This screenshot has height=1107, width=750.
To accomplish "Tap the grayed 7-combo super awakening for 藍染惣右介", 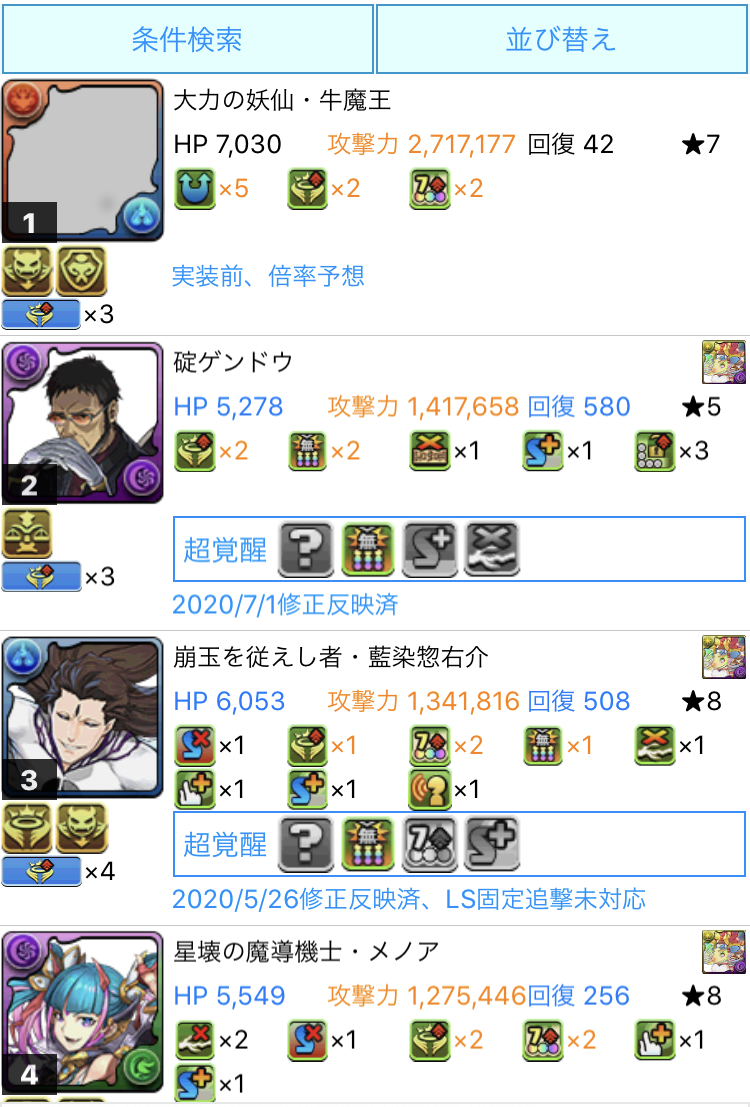I will click(x=430, y=844).
